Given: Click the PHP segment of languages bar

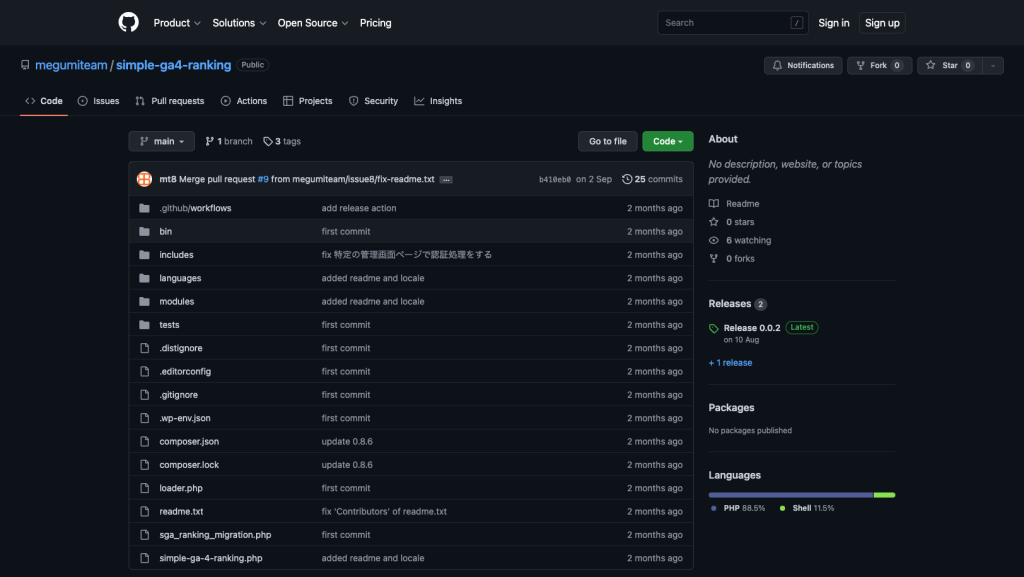Looking at the screenshot, I should (x=791, y=495).
